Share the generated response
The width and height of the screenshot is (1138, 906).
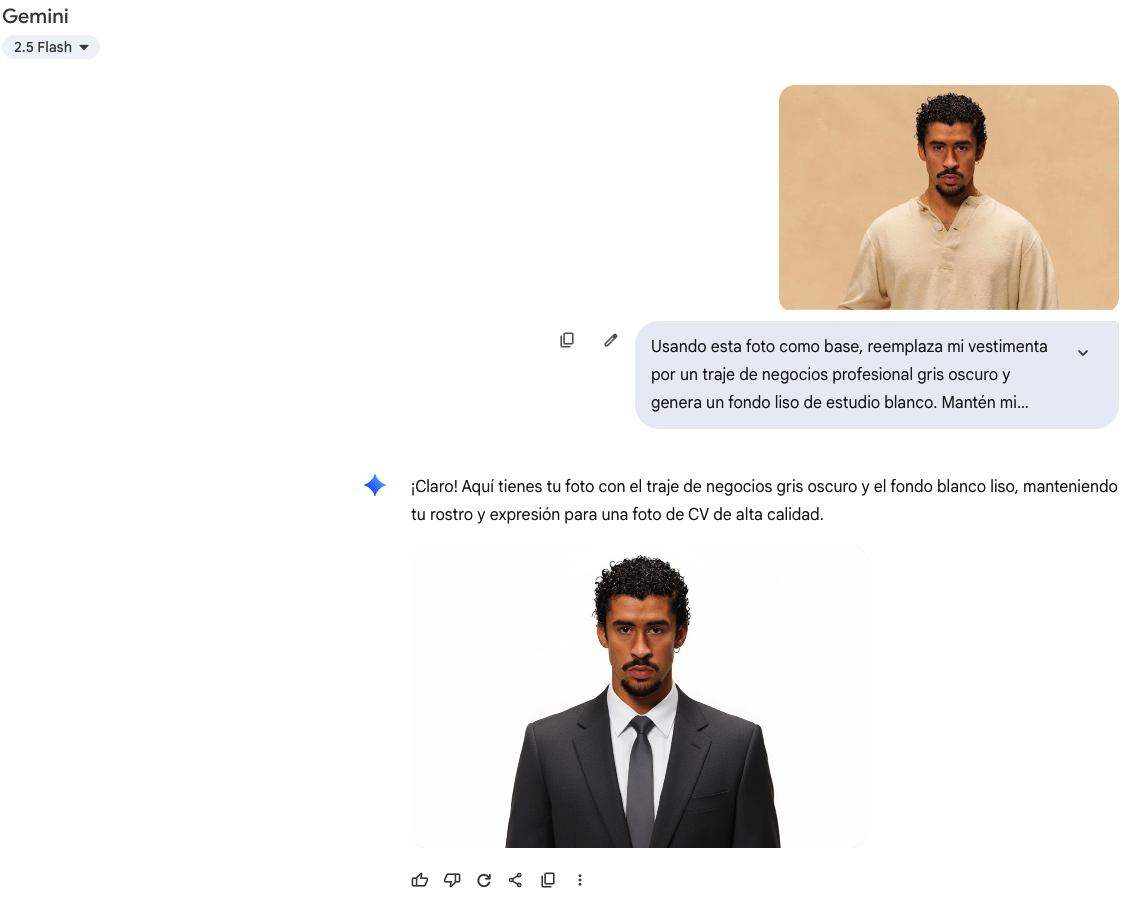[516, 880]
